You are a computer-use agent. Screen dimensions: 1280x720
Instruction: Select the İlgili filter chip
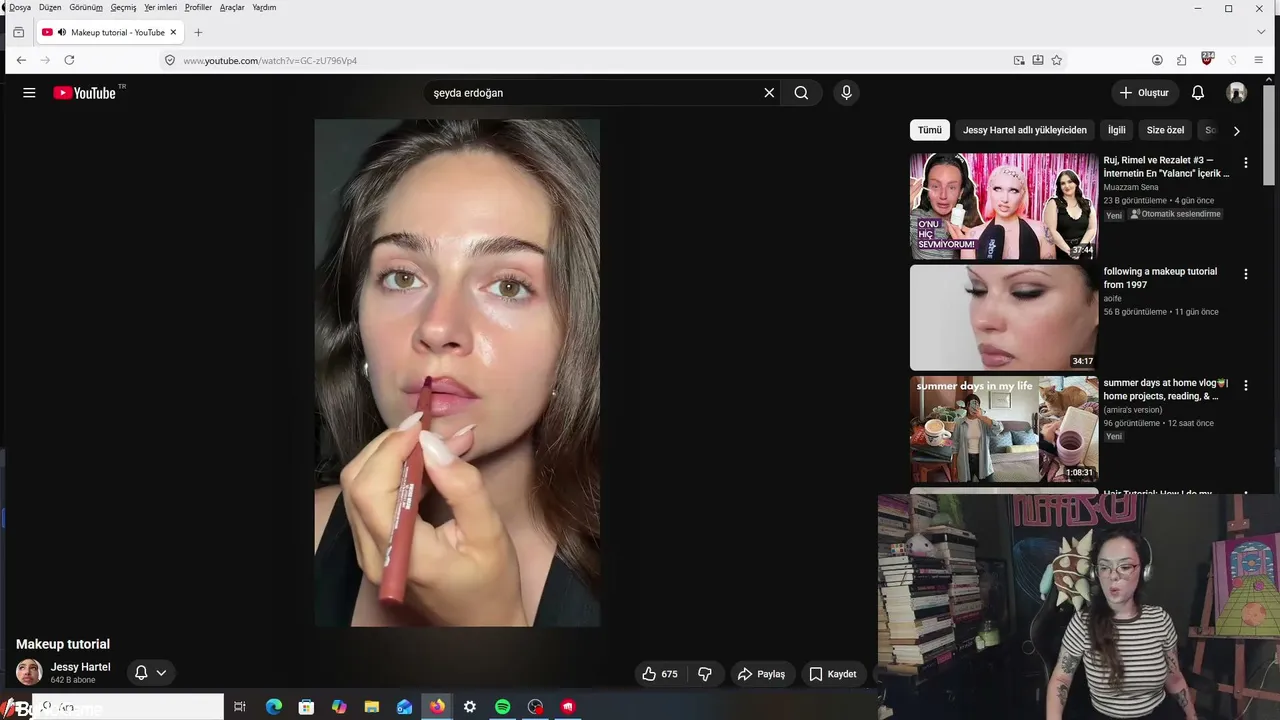point(1117,130)
